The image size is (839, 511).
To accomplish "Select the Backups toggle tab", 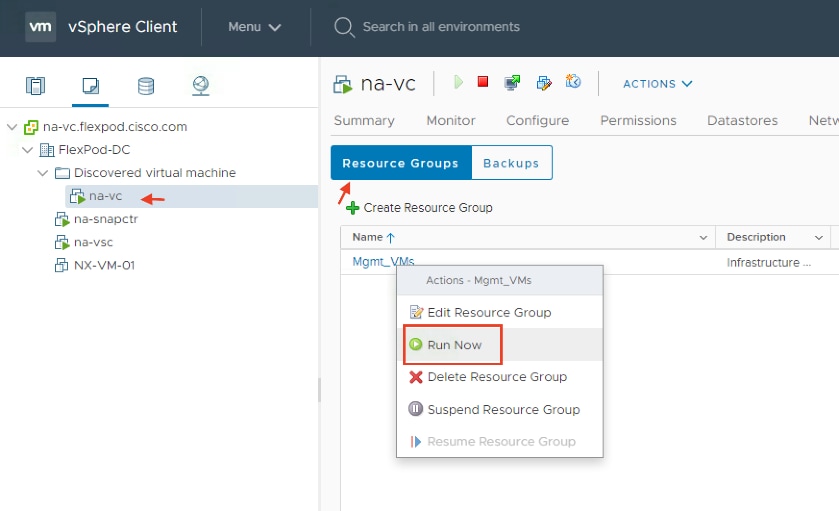I will 512,163.
